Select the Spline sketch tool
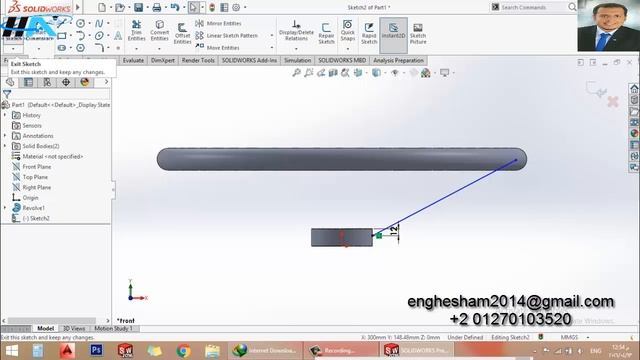Image resolution: width=640 pixels, height=360 pixels. (99, 24)
